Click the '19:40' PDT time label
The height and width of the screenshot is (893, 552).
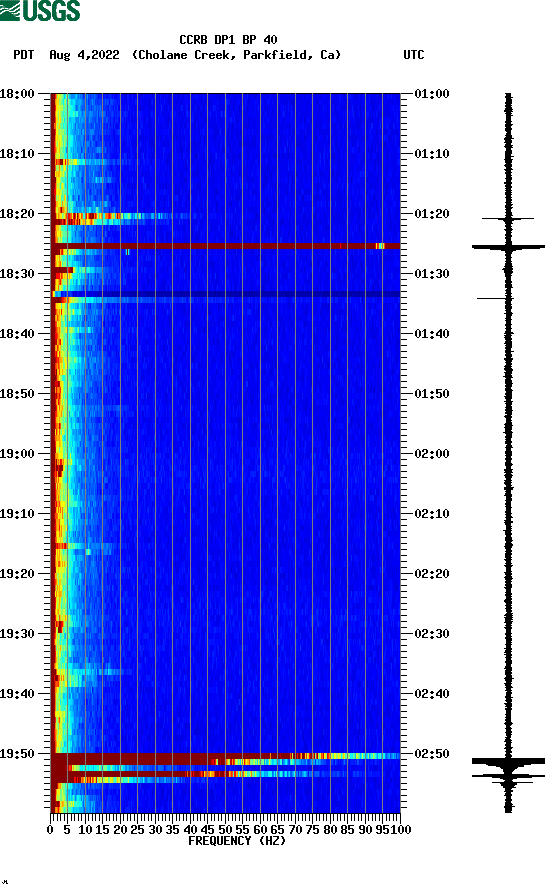[17, 694]
